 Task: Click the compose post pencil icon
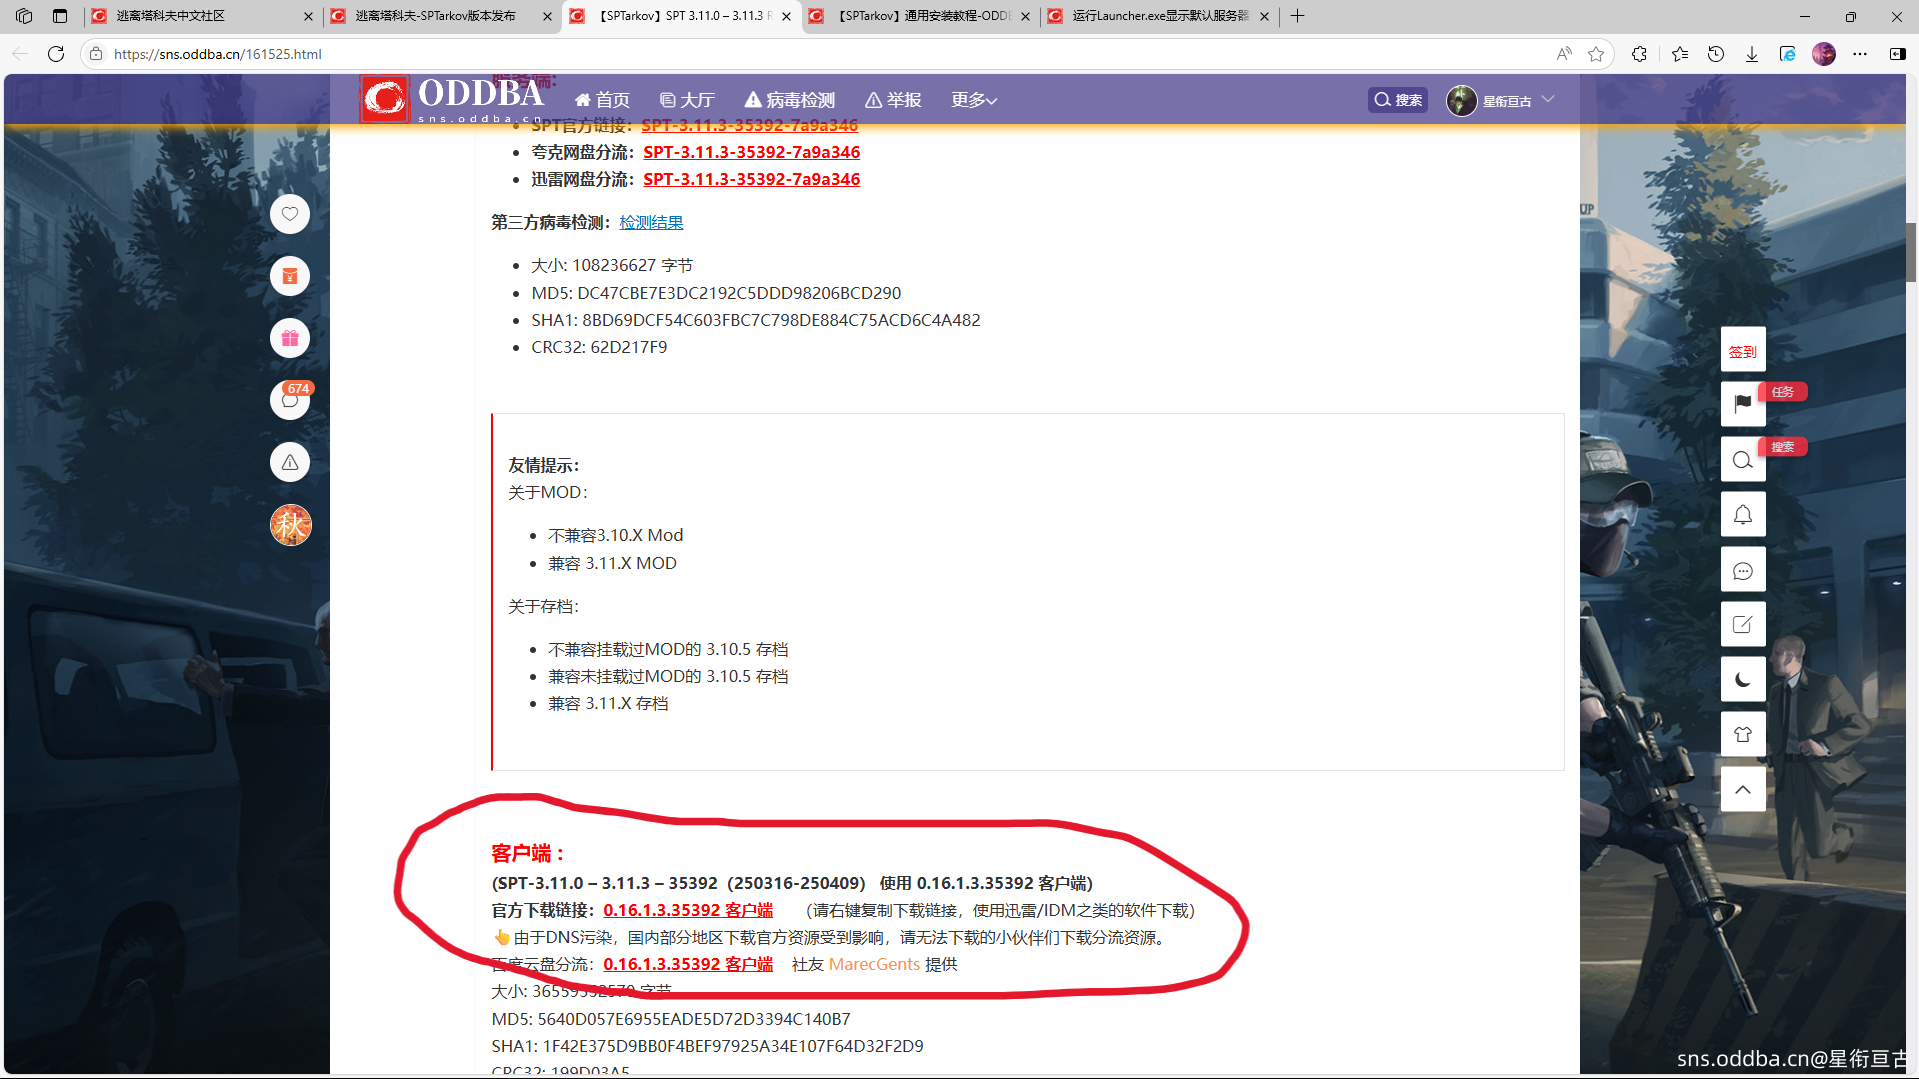tap(1743, 625)
